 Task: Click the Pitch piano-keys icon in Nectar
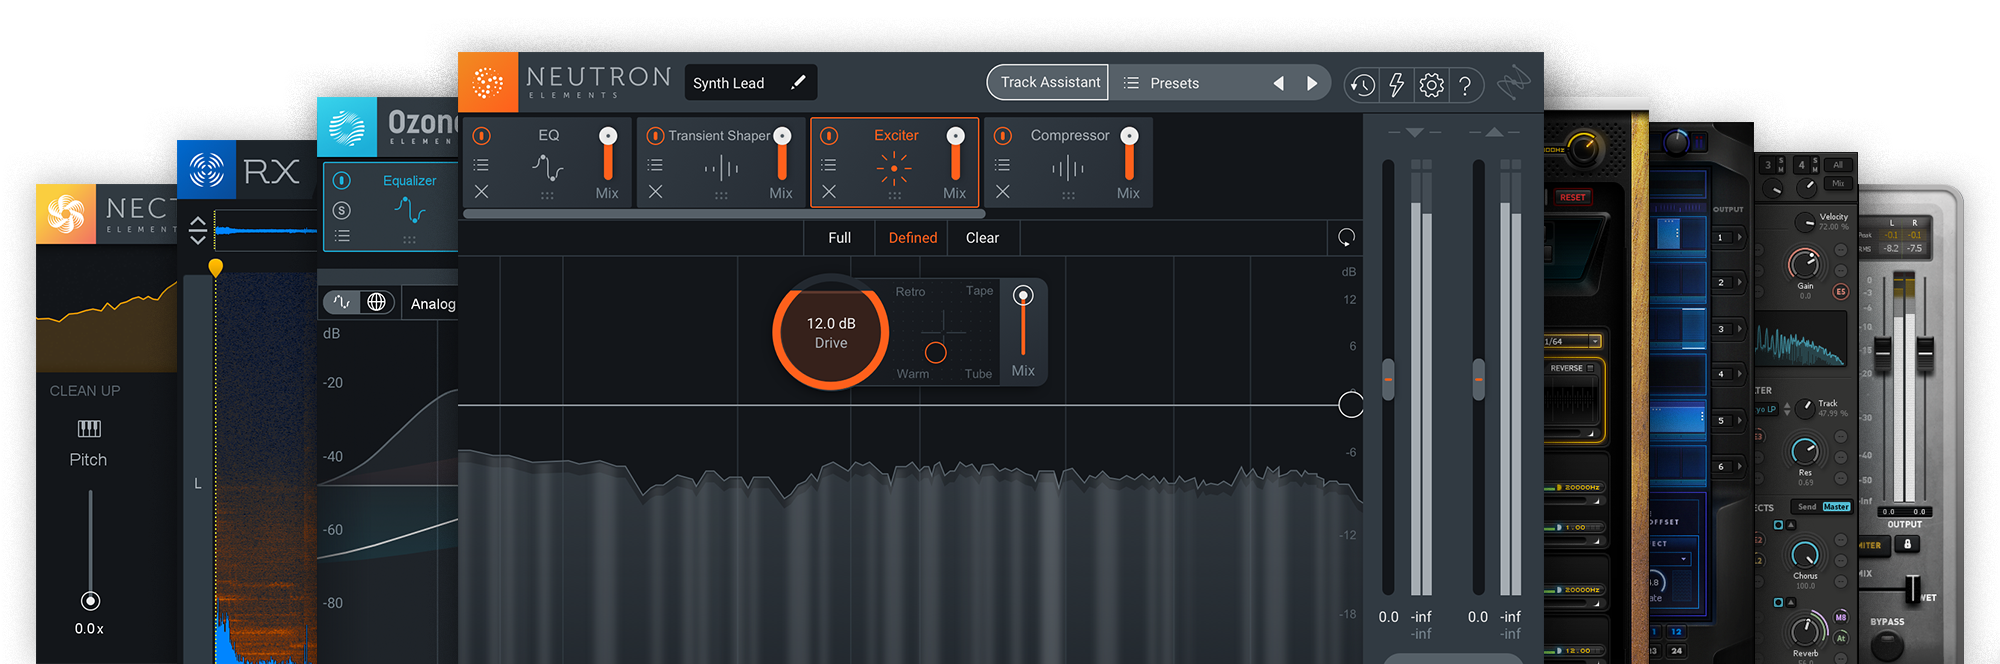89,429
